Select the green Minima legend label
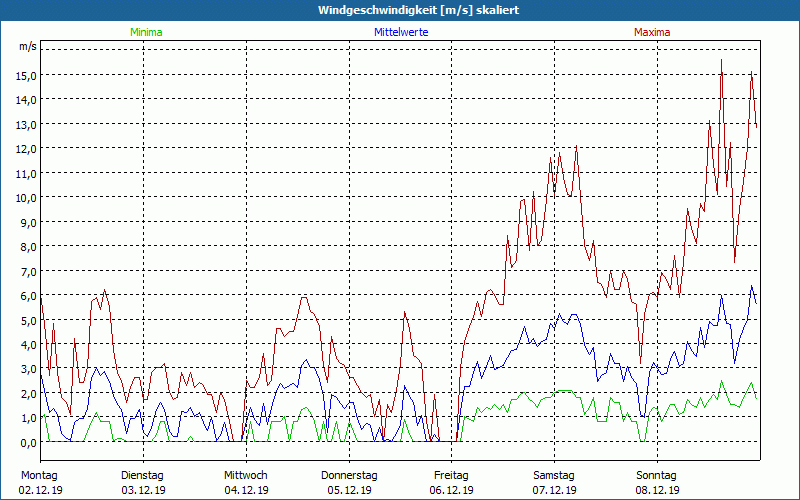Image resolution: width=800 pixels, height=500 pixels. (x=145, y=32)
